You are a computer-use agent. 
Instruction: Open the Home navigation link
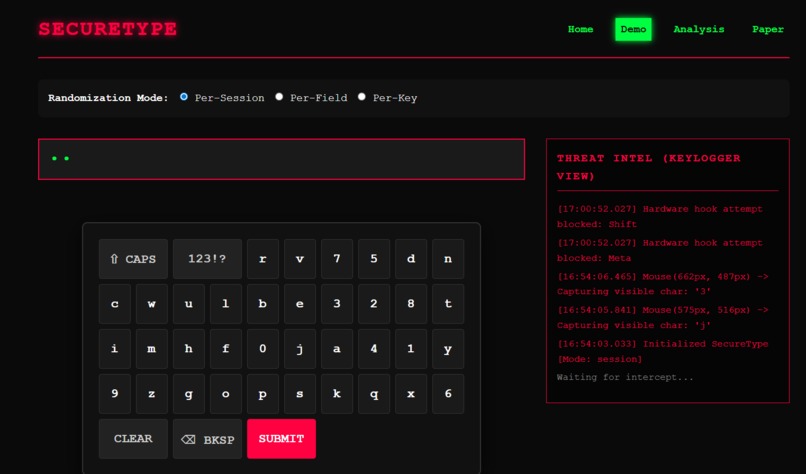tap(580, 29)
